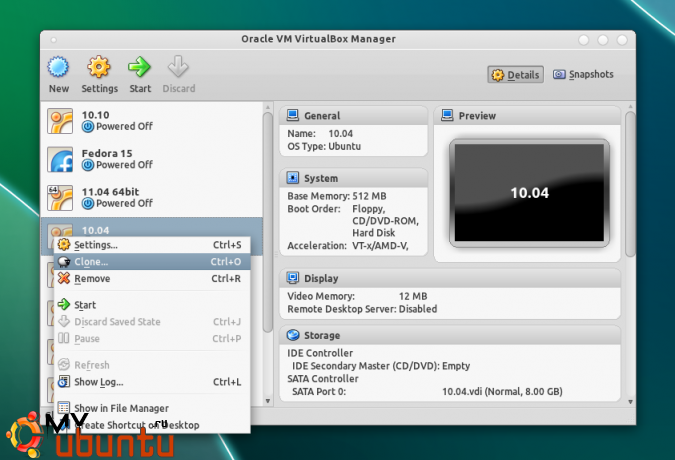Click the Storage disk icon
The image size is (675, 460).
click(x=293, y=335)
